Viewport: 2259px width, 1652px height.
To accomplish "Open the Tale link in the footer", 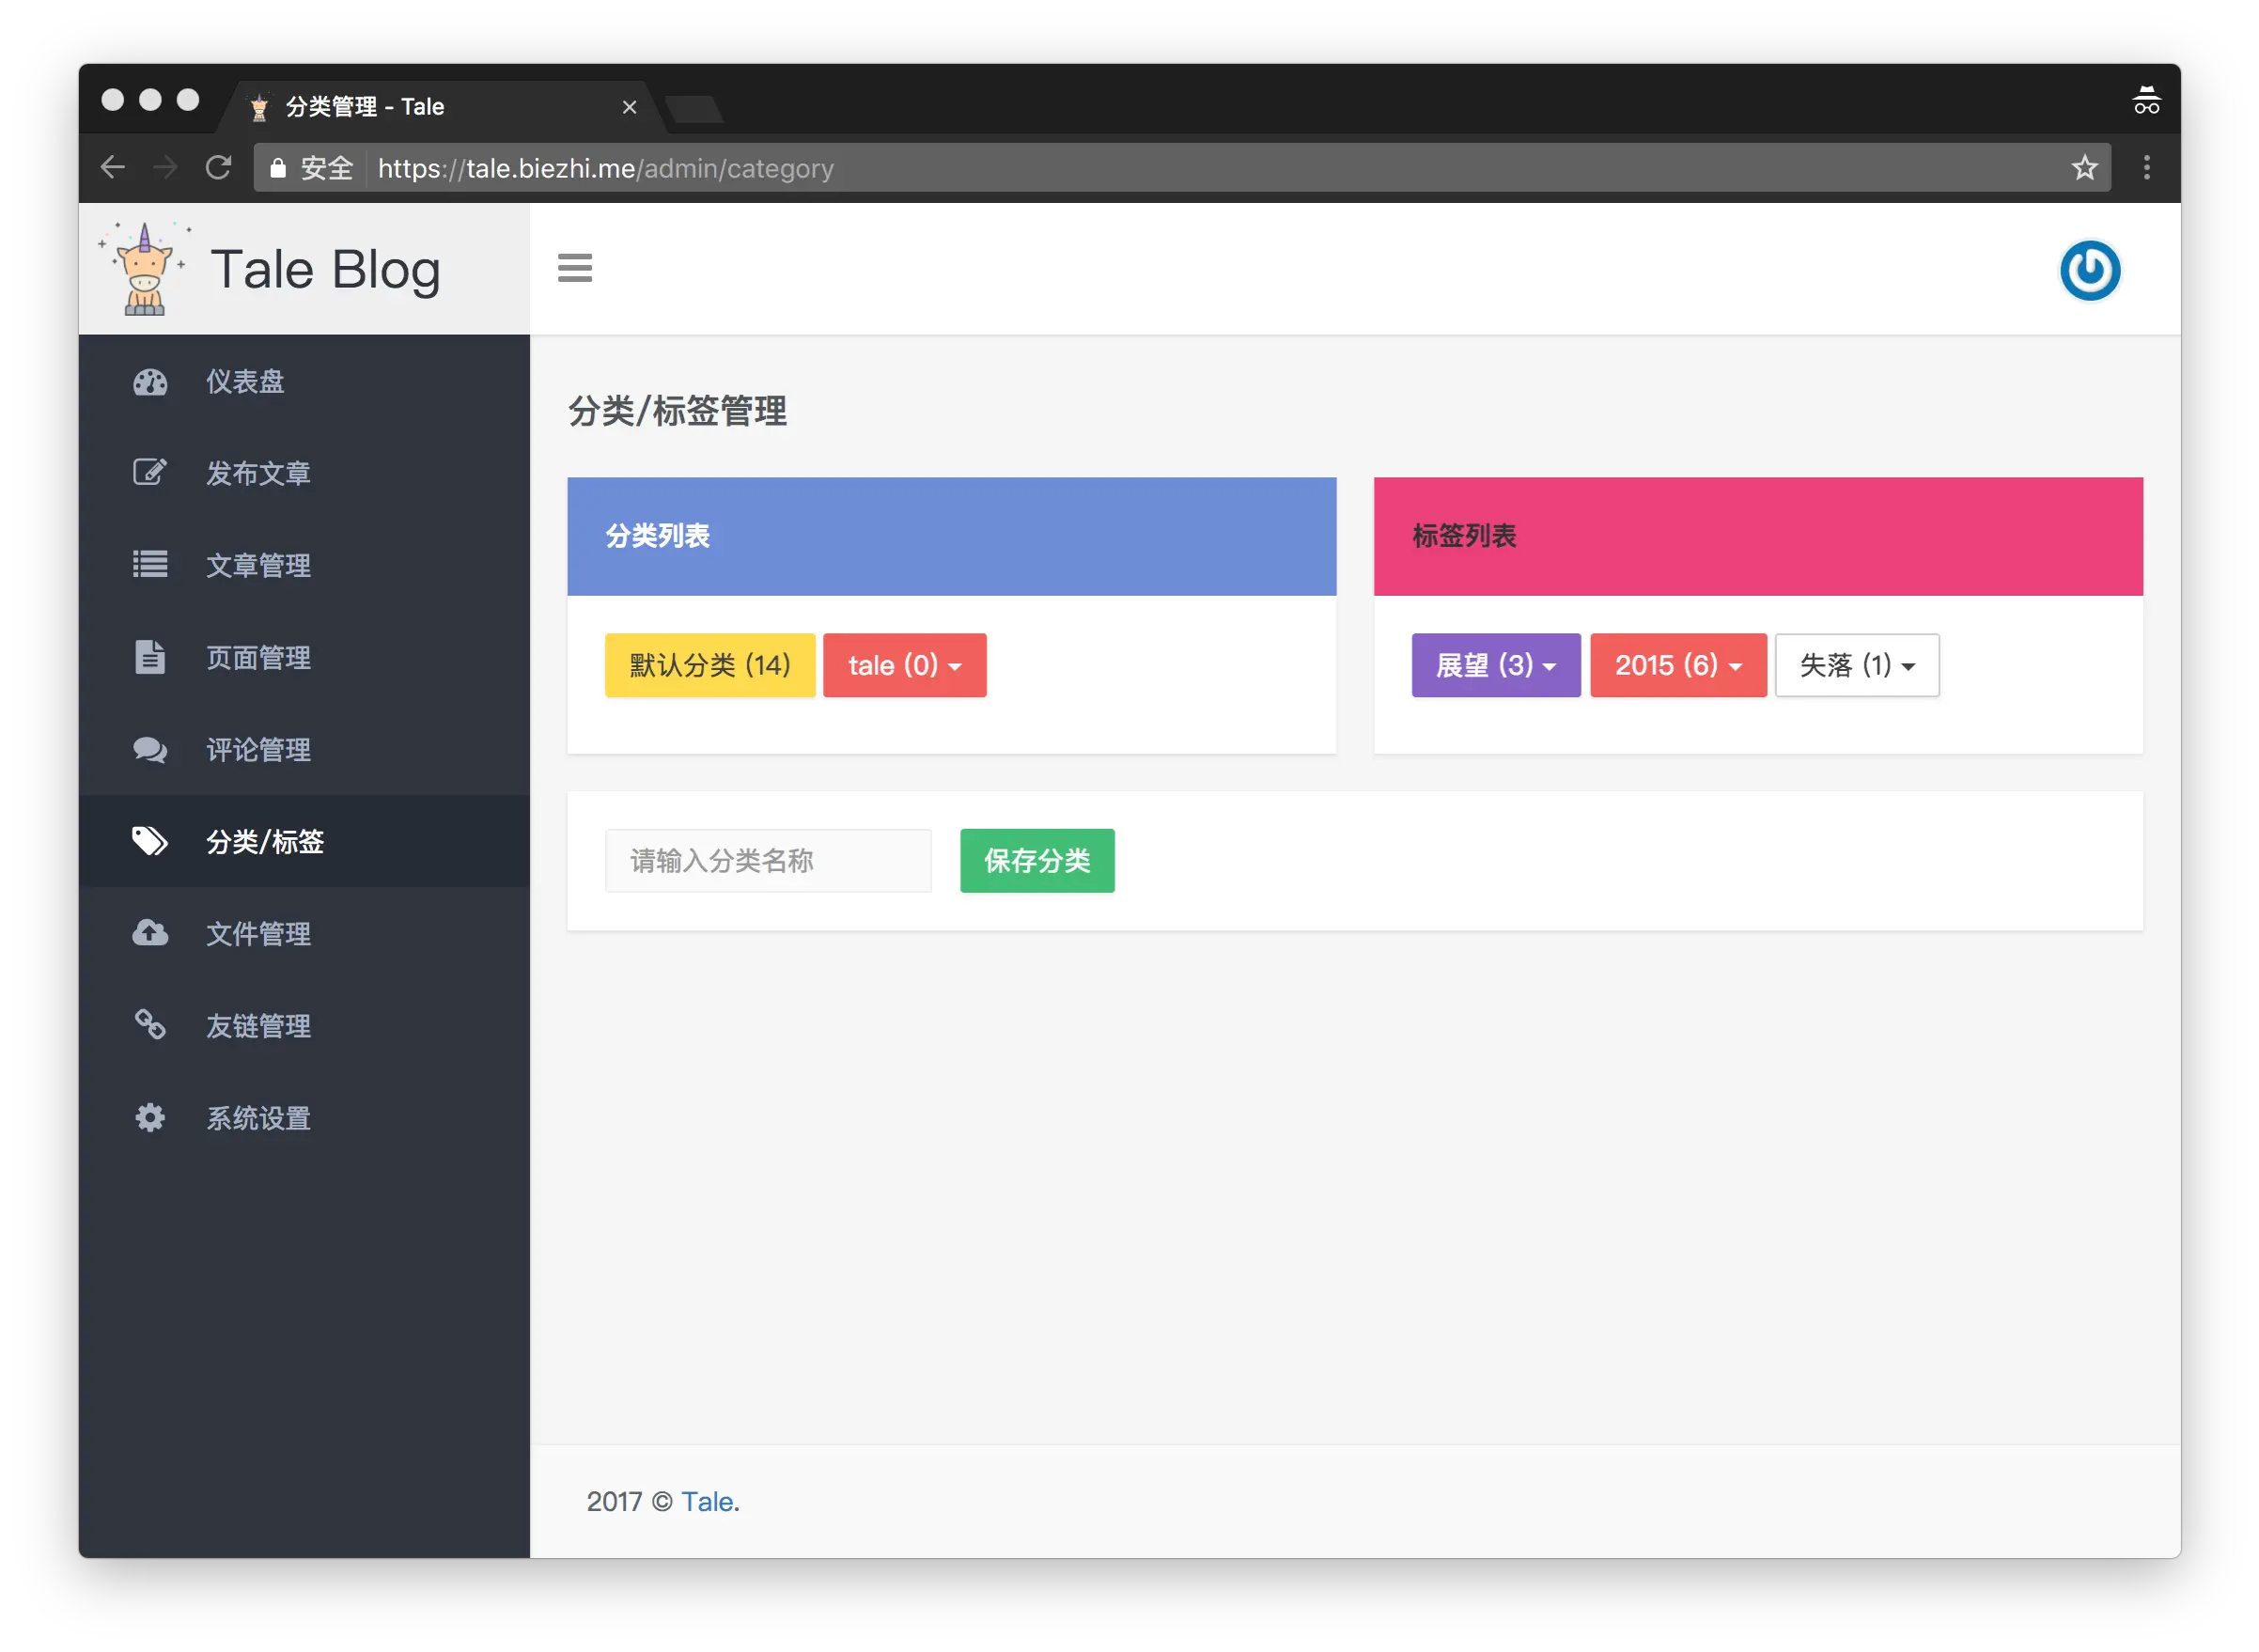I will [707, 1501].
